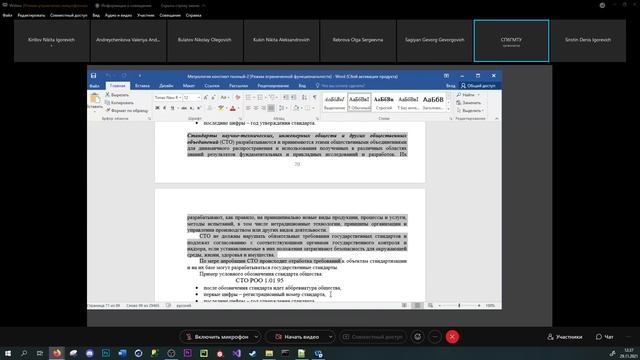
Task: Open the Вставка tab in Word ribbon
Action: click(142, 86)
